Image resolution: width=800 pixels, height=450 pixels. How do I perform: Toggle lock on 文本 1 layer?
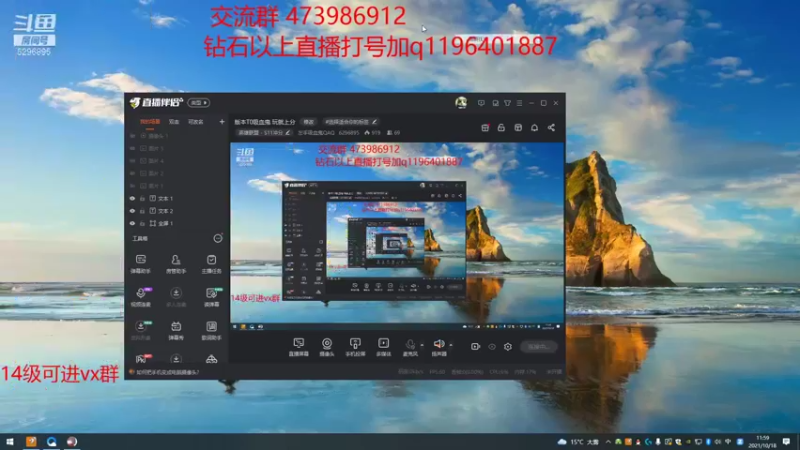click(143, 198)
